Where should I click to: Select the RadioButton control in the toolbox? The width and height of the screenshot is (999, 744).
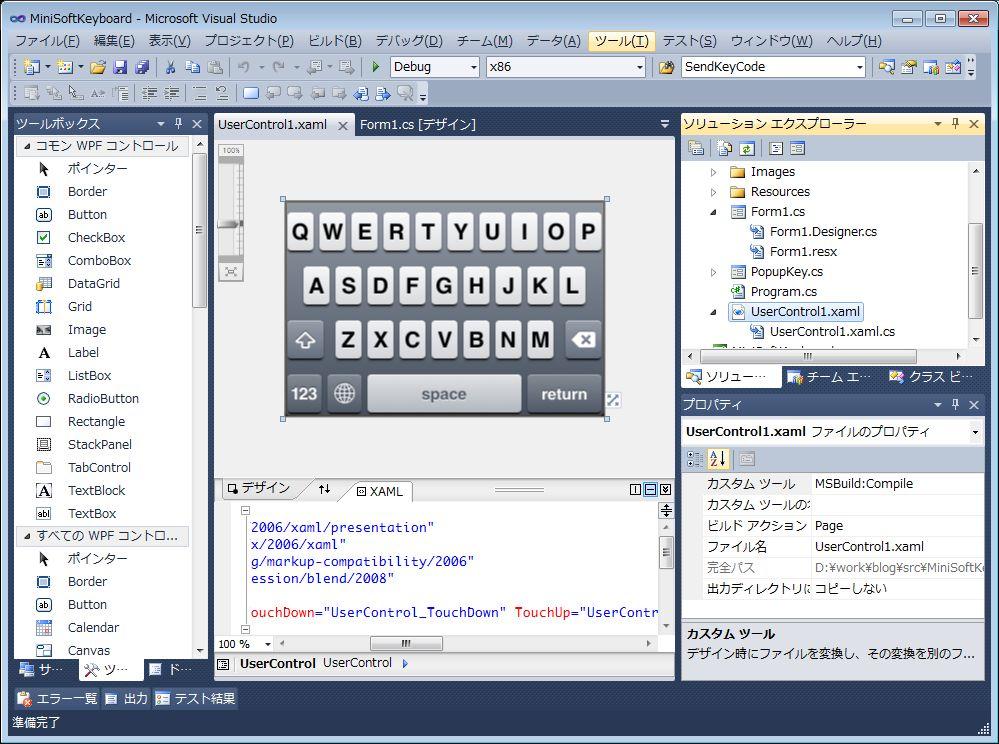(x=103, y=398)
